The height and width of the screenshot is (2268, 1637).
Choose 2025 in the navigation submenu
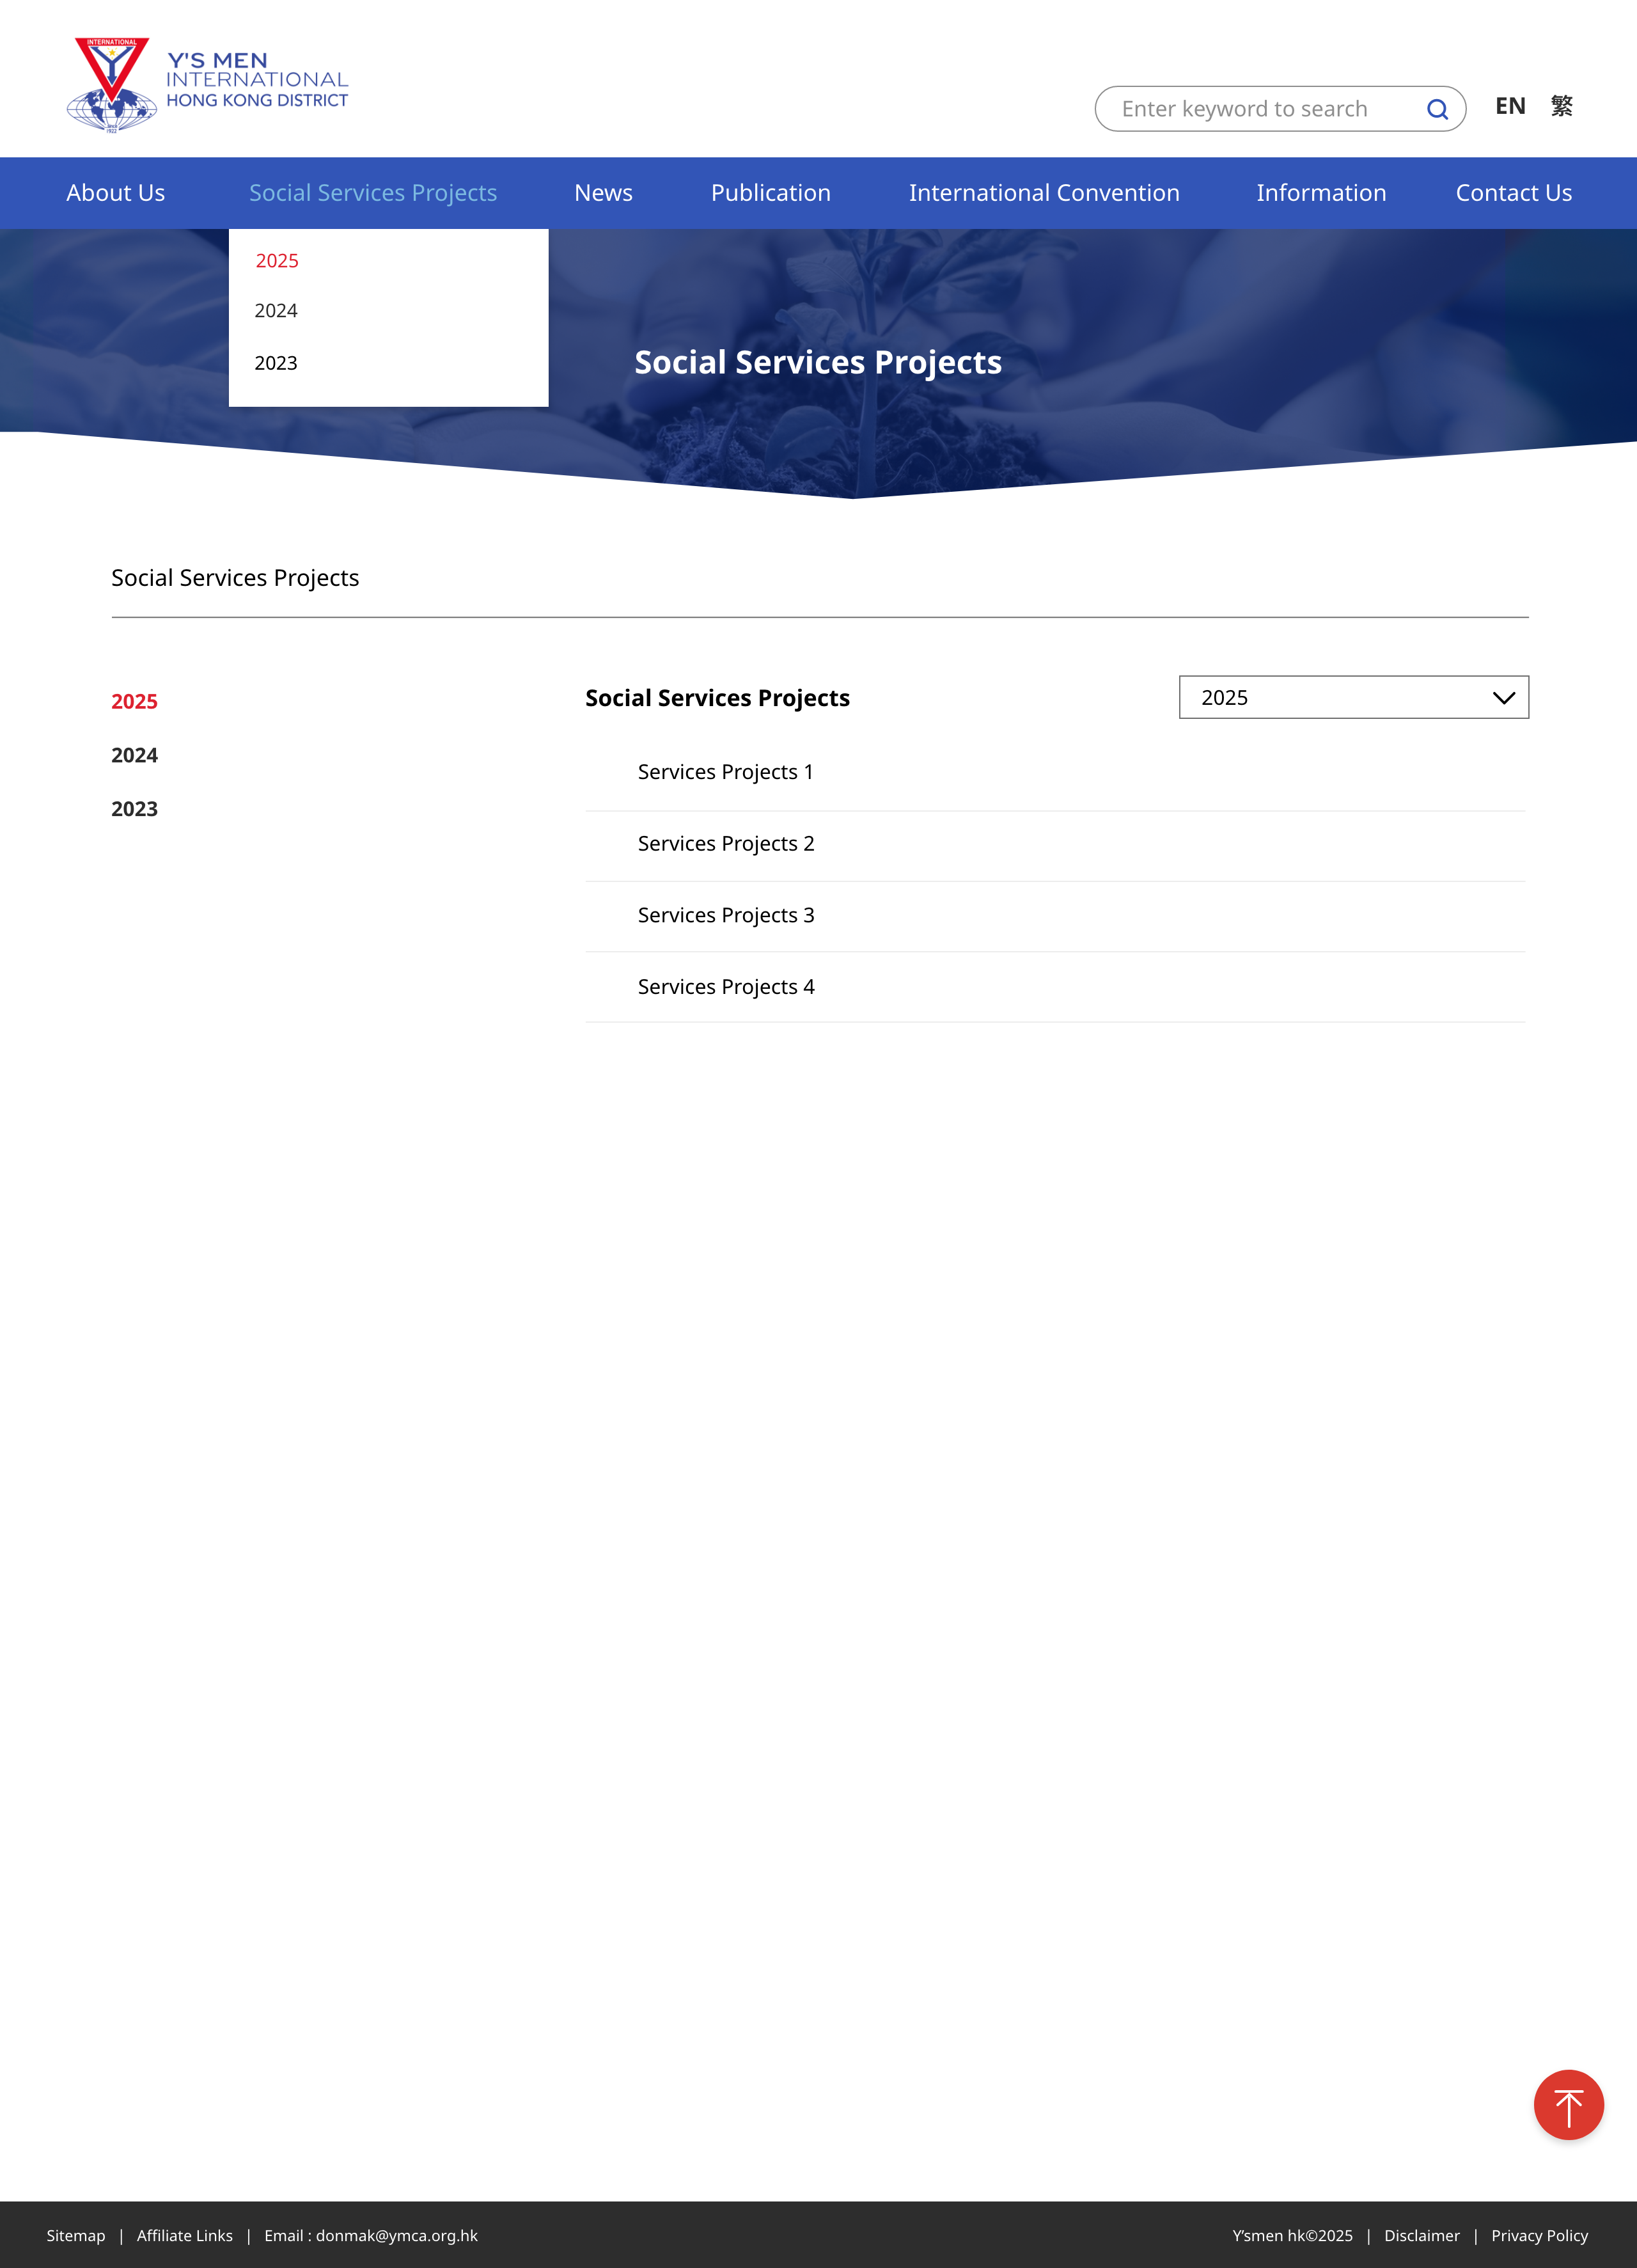coord(277,261)
